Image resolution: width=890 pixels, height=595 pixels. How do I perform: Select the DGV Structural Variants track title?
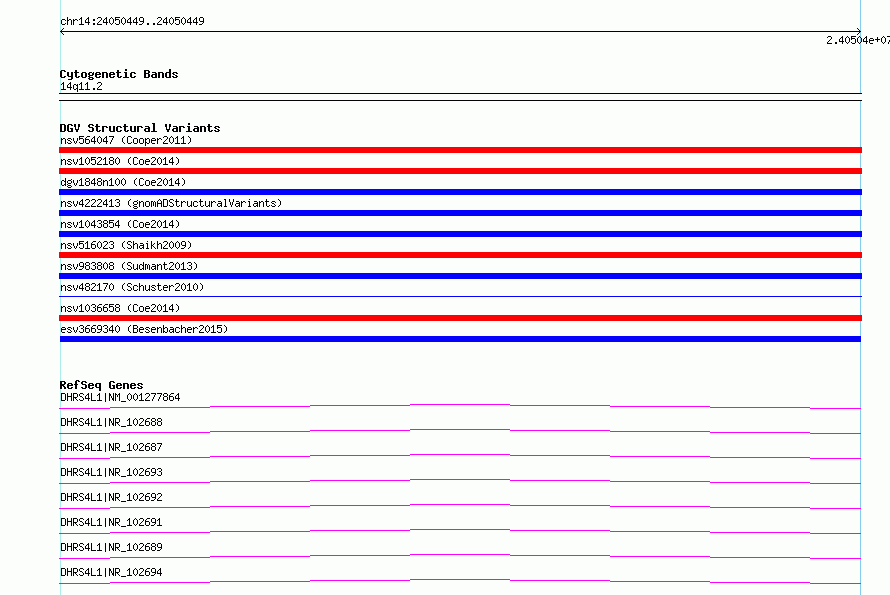(x=140, y=128)
